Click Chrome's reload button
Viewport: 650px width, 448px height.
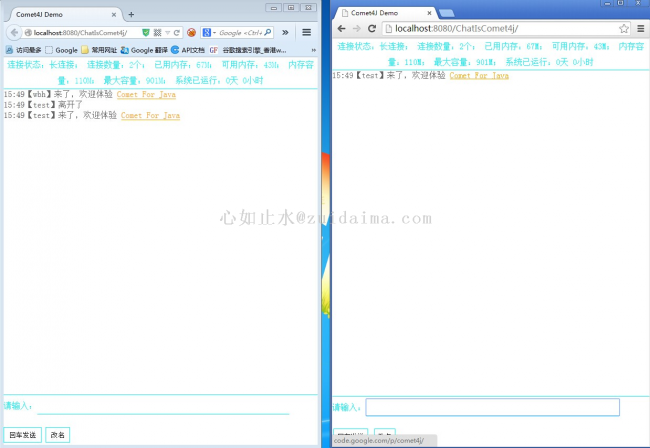371,29
